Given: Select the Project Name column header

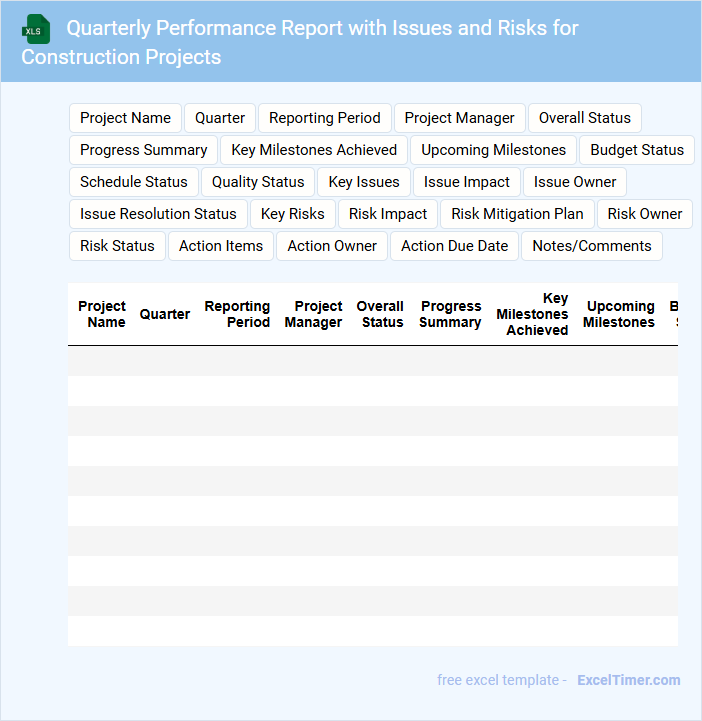Looking at the screenshot, I should point(102,314).
